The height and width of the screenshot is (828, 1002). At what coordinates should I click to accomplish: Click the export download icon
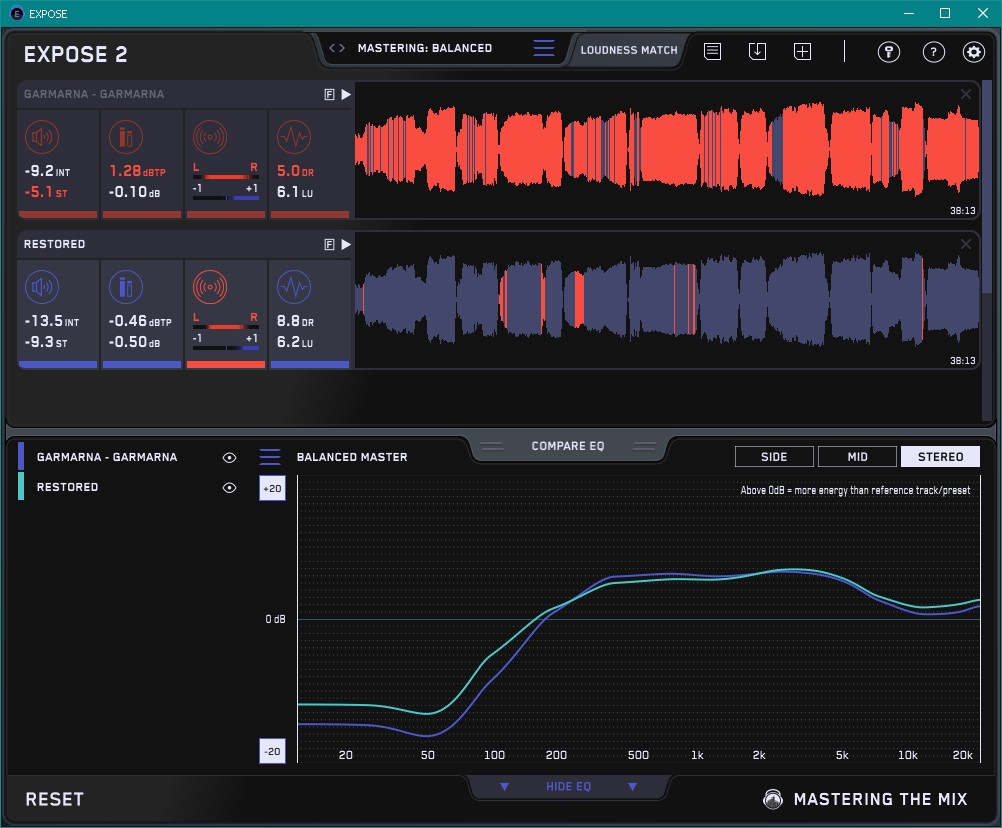(757, 51)
